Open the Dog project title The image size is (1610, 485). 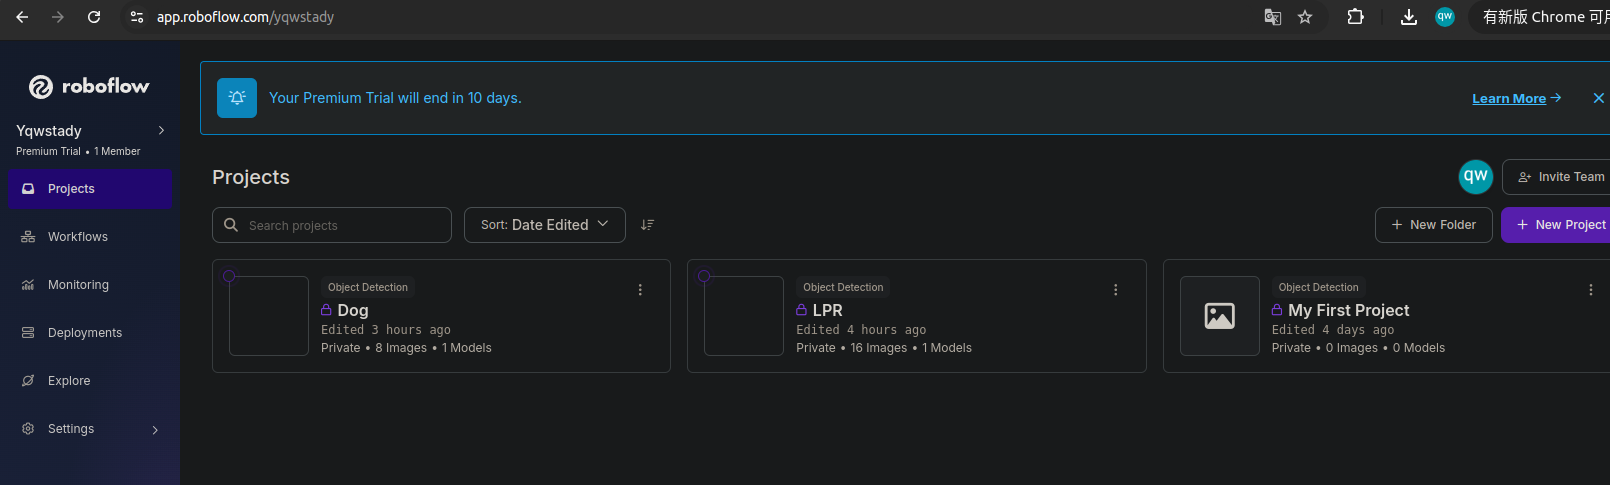point(353,310)
